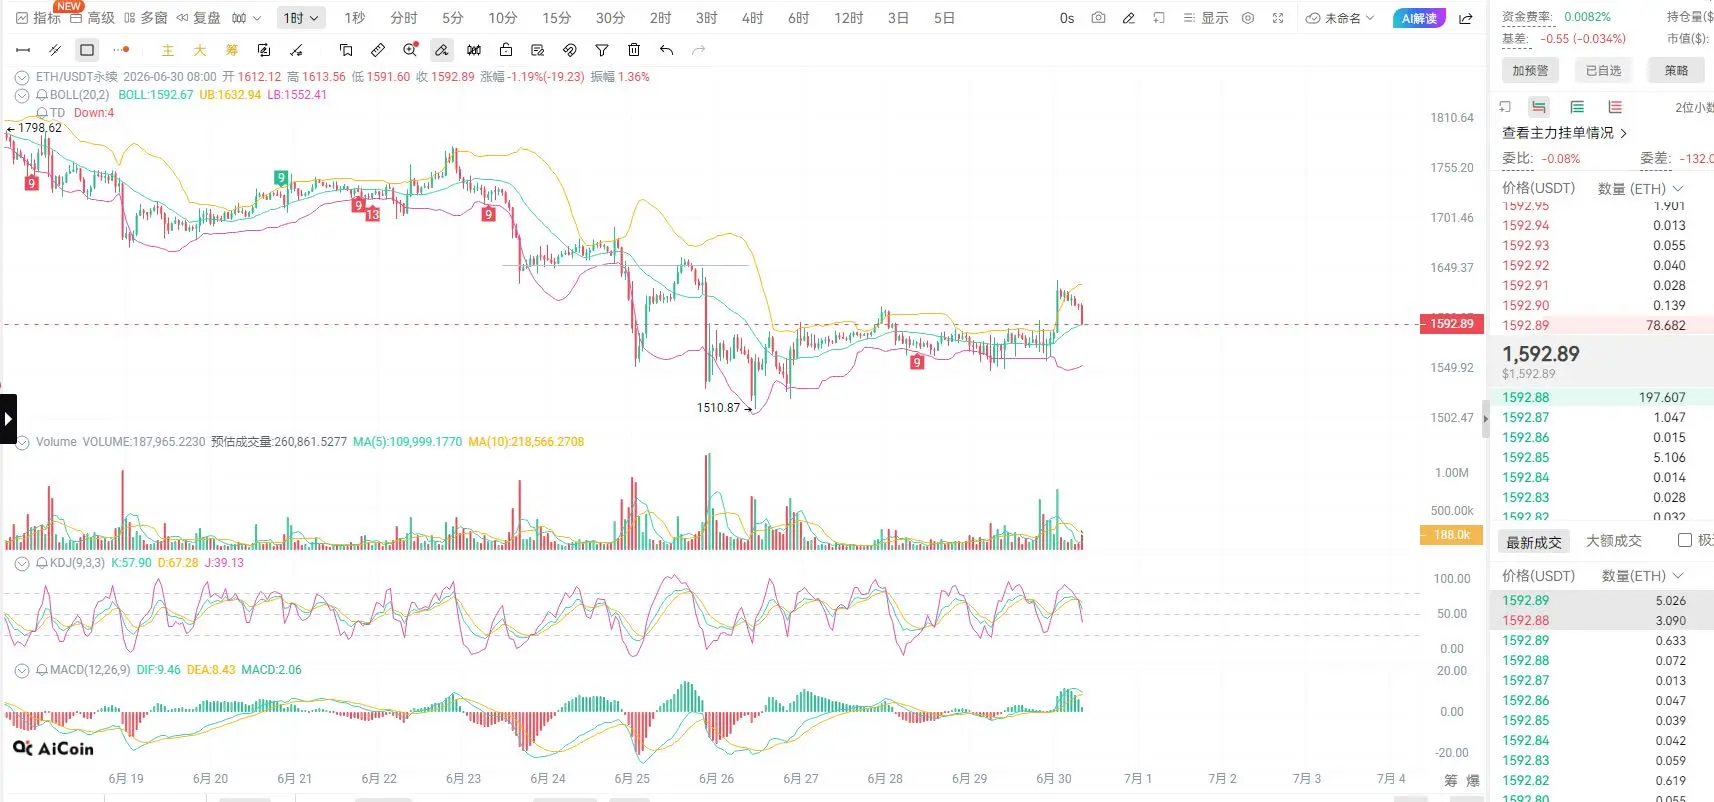
Task: Show sell orders only view icon
Action: [1615, 107]
